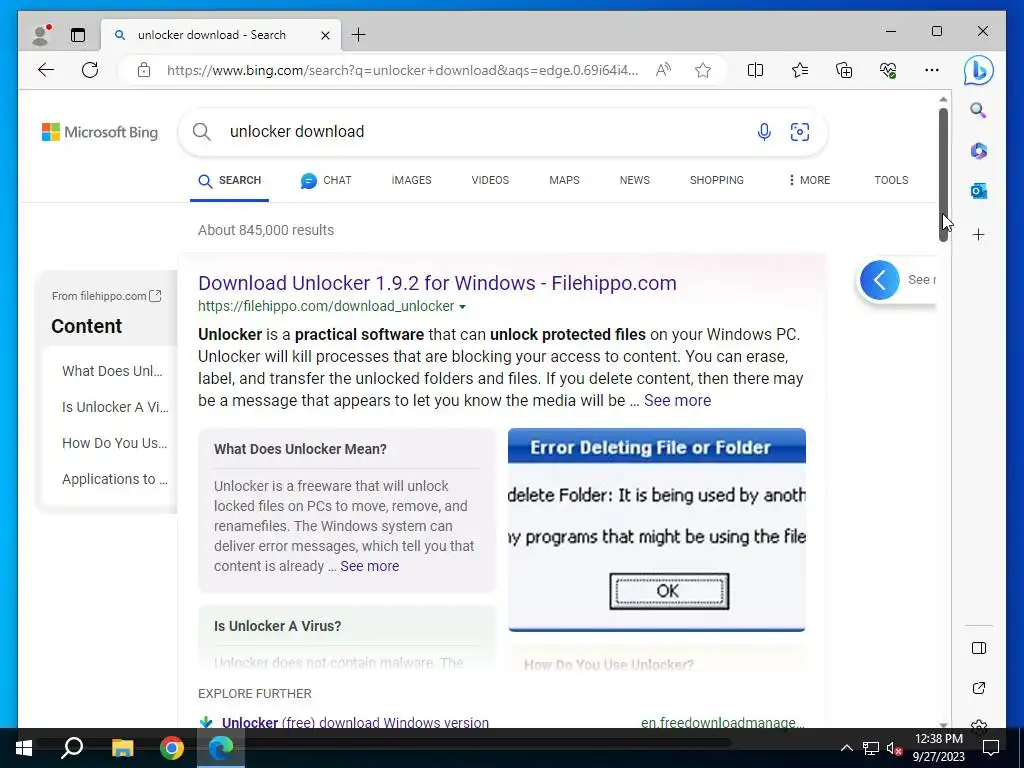
Task: Open the tab actions menu icon
Action: click(x=78, y=35)
